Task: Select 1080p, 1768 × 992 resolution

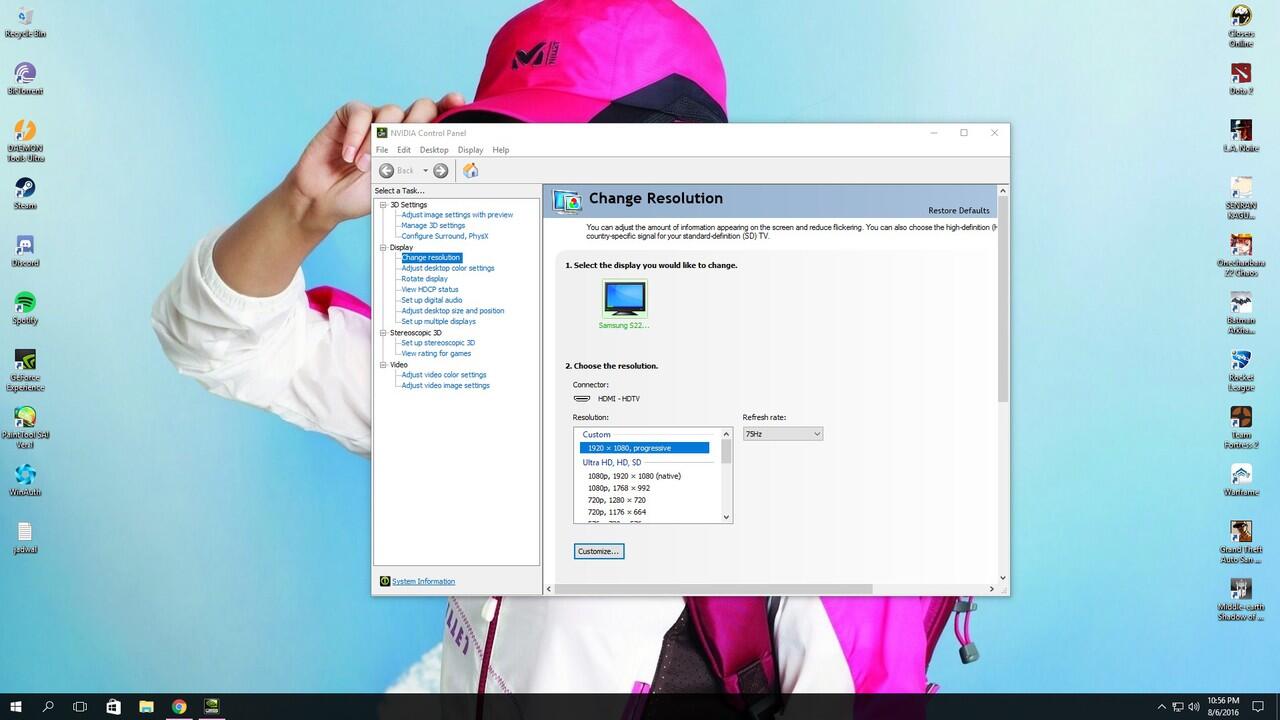Action: pyautogui.click(x=619, y=488)
